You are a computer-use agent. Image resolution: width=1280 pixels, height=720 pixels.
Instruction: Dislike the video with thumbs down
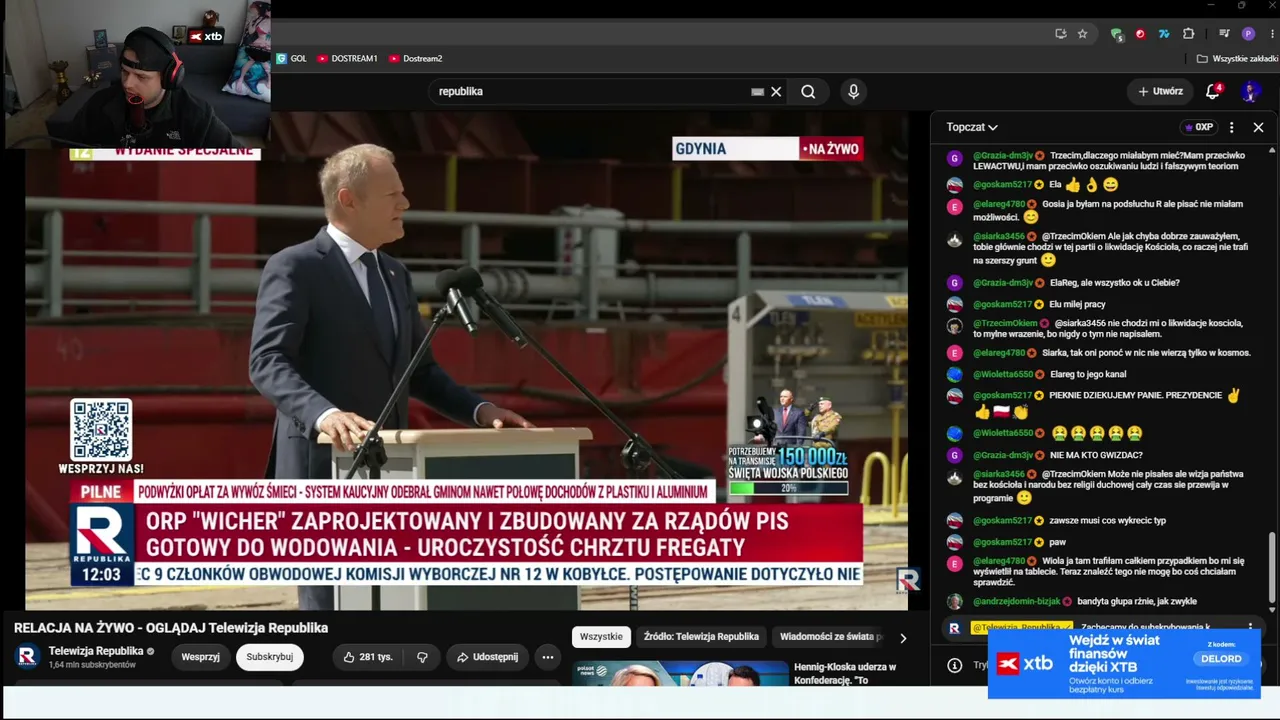click(422, 657)
